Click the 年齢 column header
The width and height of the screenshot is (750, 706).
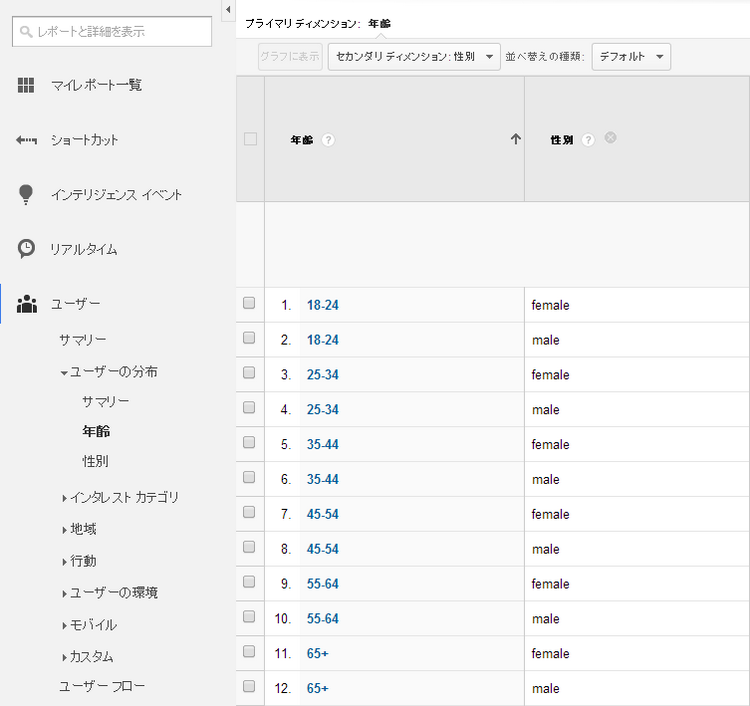(x=302, y=140)
